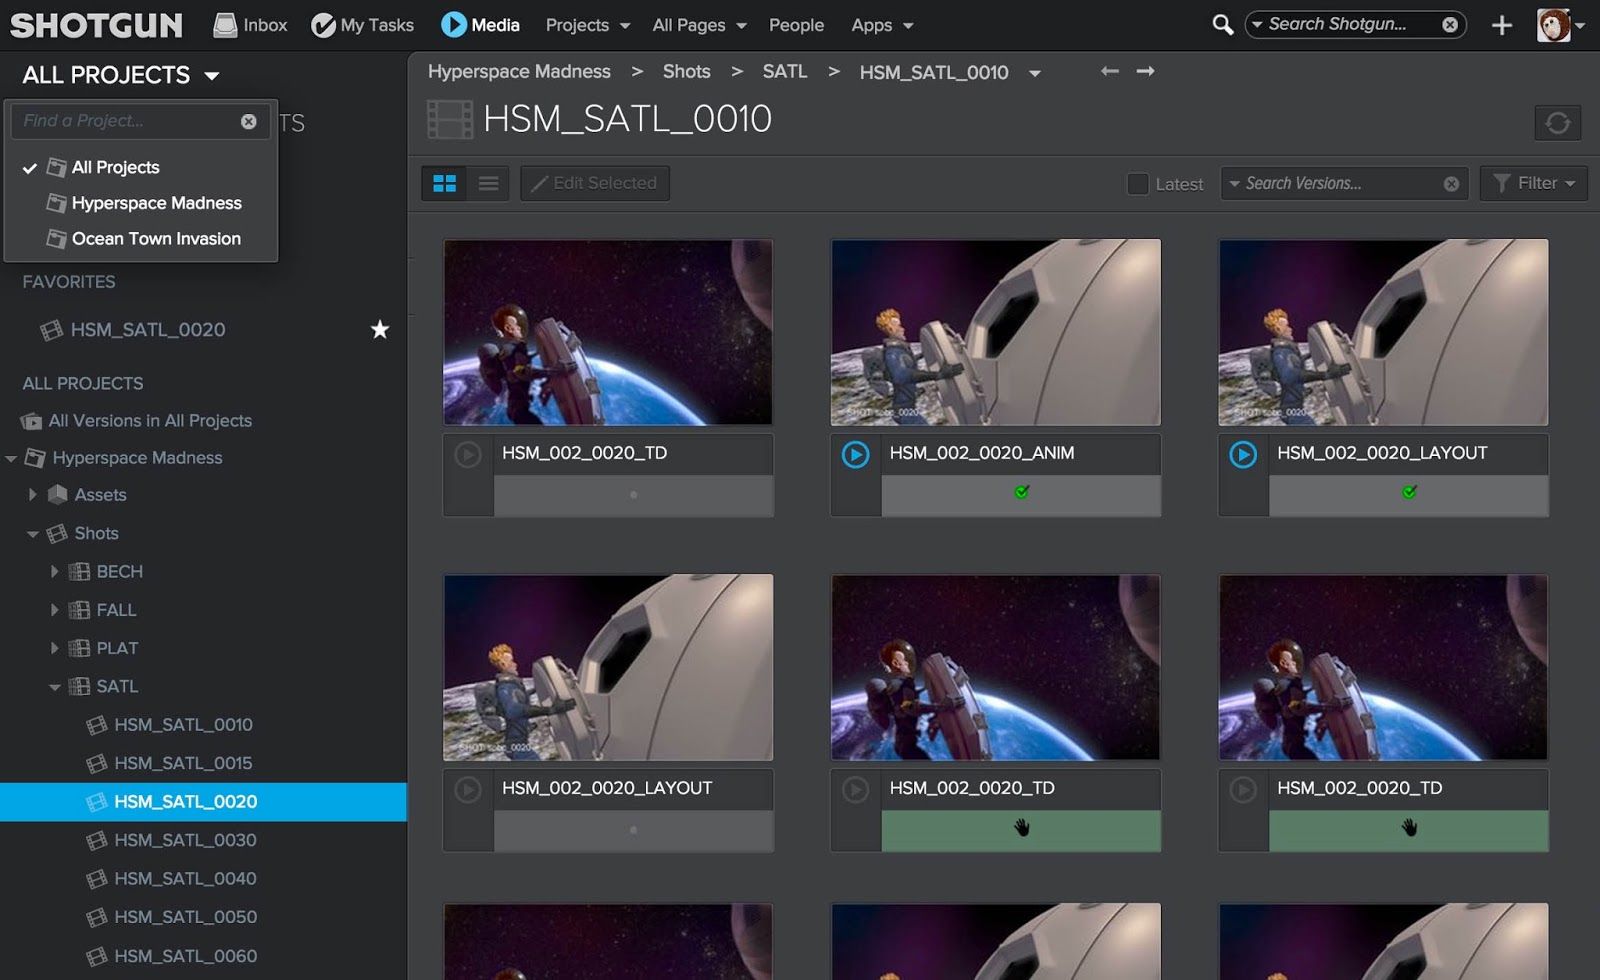
Task: Select Ocean Town Invasion project
Action: (156, 238)
